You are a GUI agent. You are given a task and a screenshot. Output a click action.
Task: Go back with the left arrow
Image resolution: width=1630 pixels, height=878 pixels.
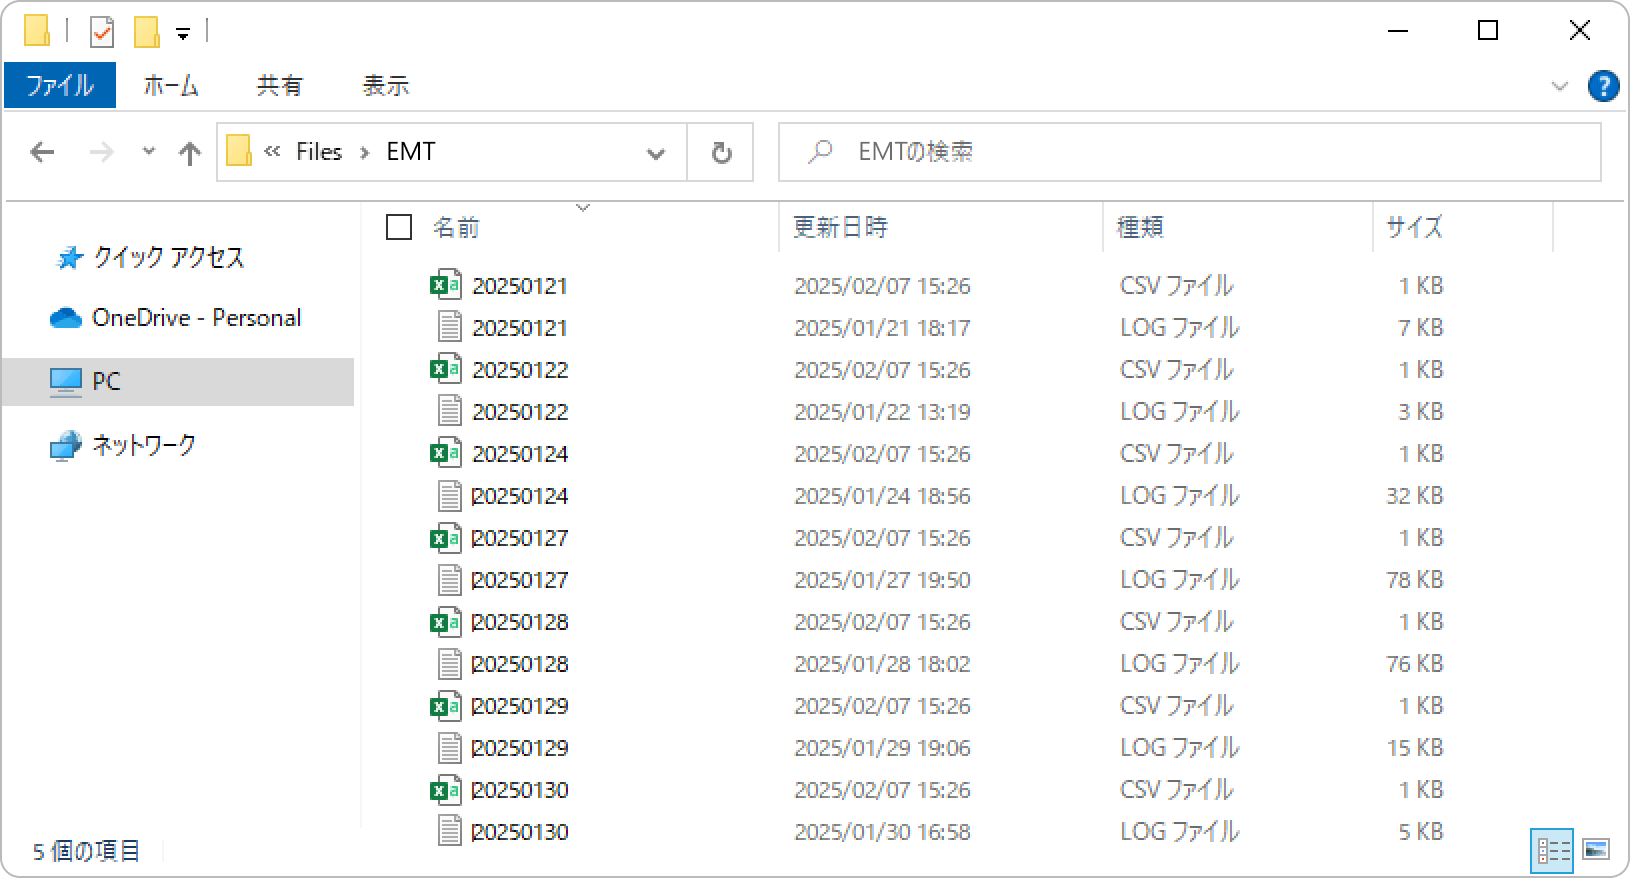(42, 152)
